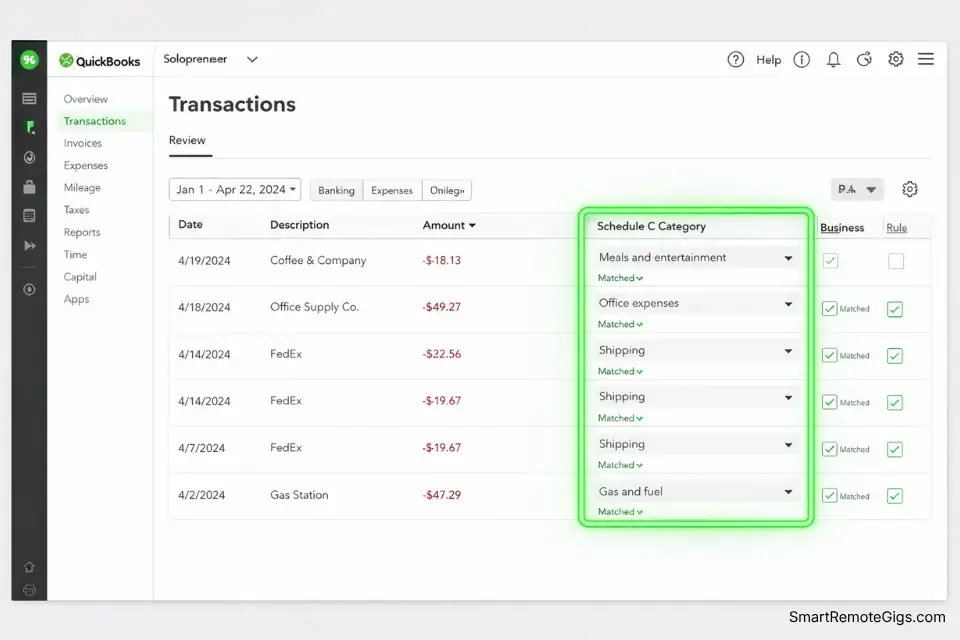The height and width of the screenshot is (640, 960).
Task: Open the table settings gear above the transactions
Action: click(x=909, y=188)
